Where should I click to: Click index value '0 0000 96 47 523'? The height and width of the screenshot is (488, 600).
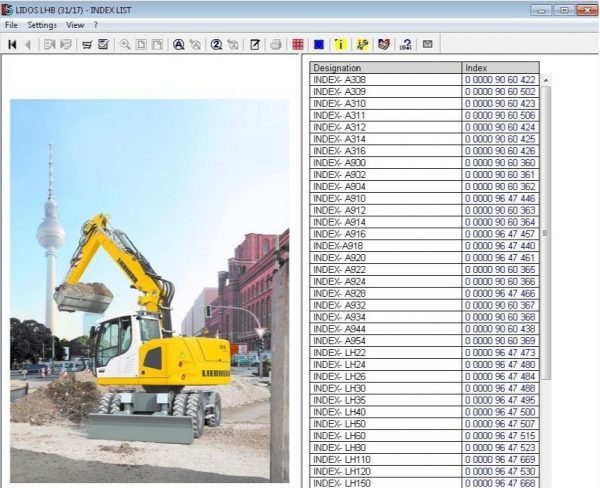[x=500, y=447]
